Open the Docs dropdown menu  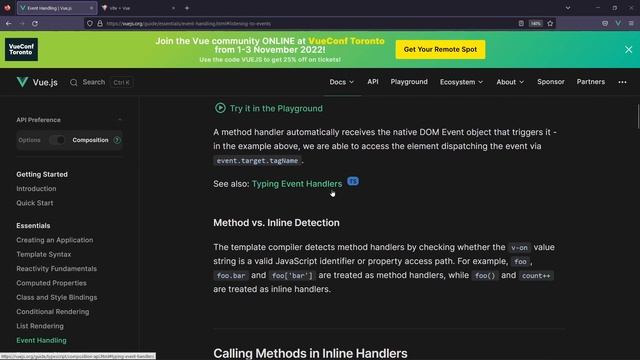(x=342, y=82)
